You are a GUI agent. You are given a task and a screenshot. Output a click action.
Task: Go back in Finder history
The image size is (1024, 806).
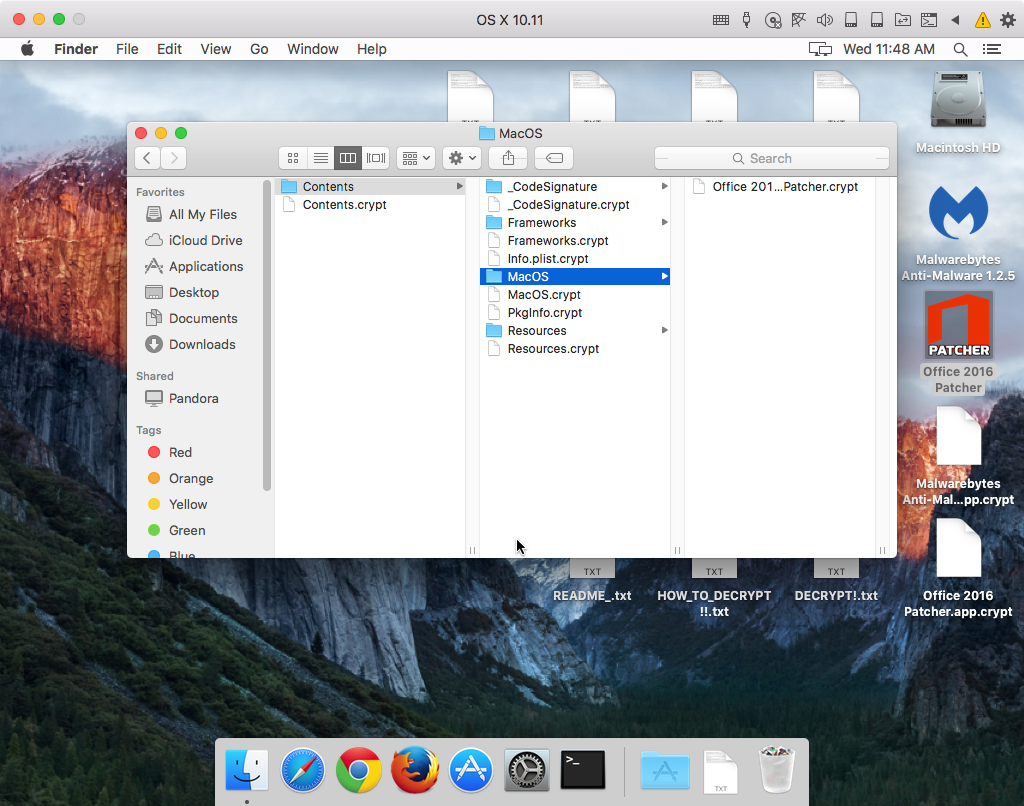148,158
